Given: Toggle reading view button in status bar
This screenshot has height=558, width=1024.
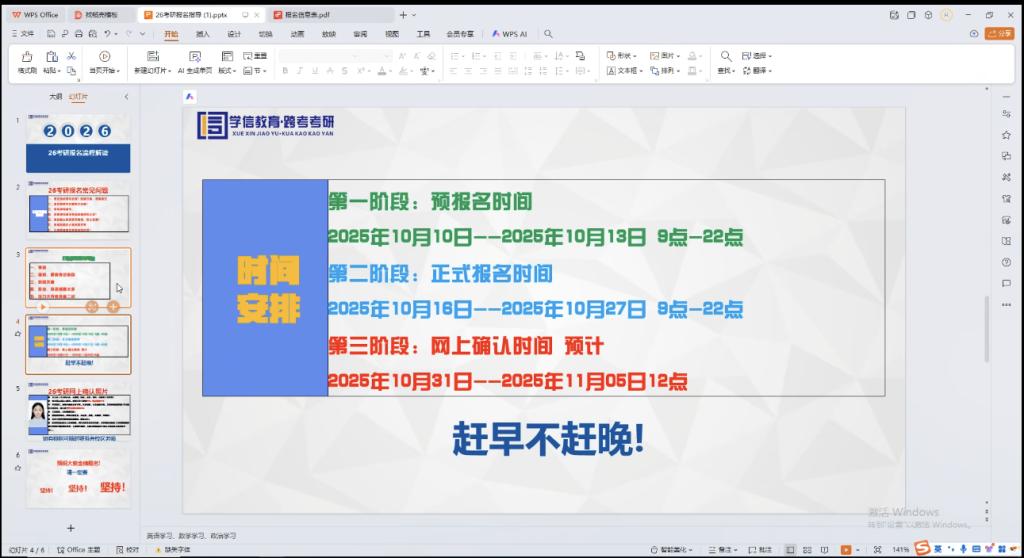Looking at the screenshot, I should click(x=824, y=550).
